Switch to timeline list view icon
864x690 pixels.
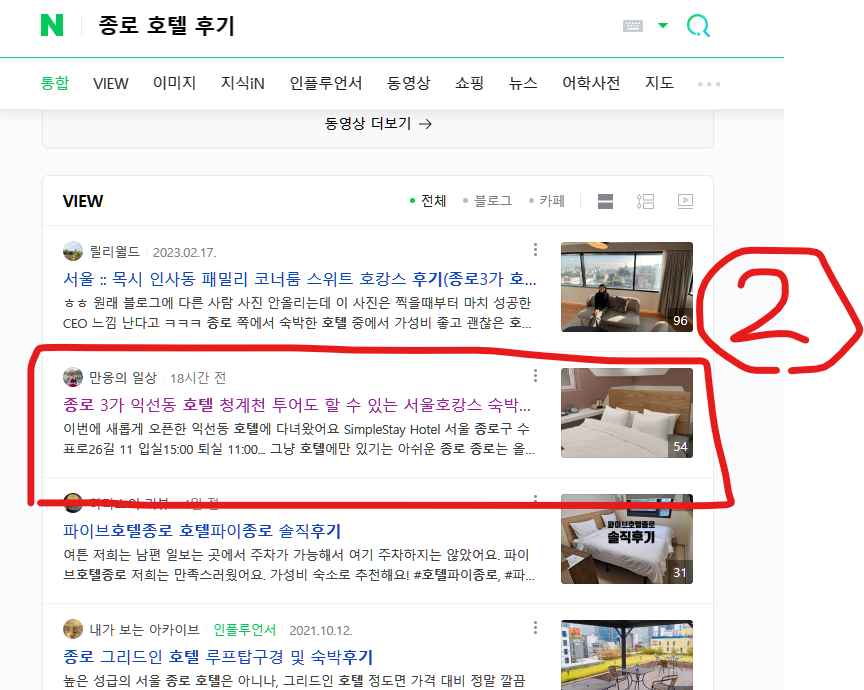645,201
